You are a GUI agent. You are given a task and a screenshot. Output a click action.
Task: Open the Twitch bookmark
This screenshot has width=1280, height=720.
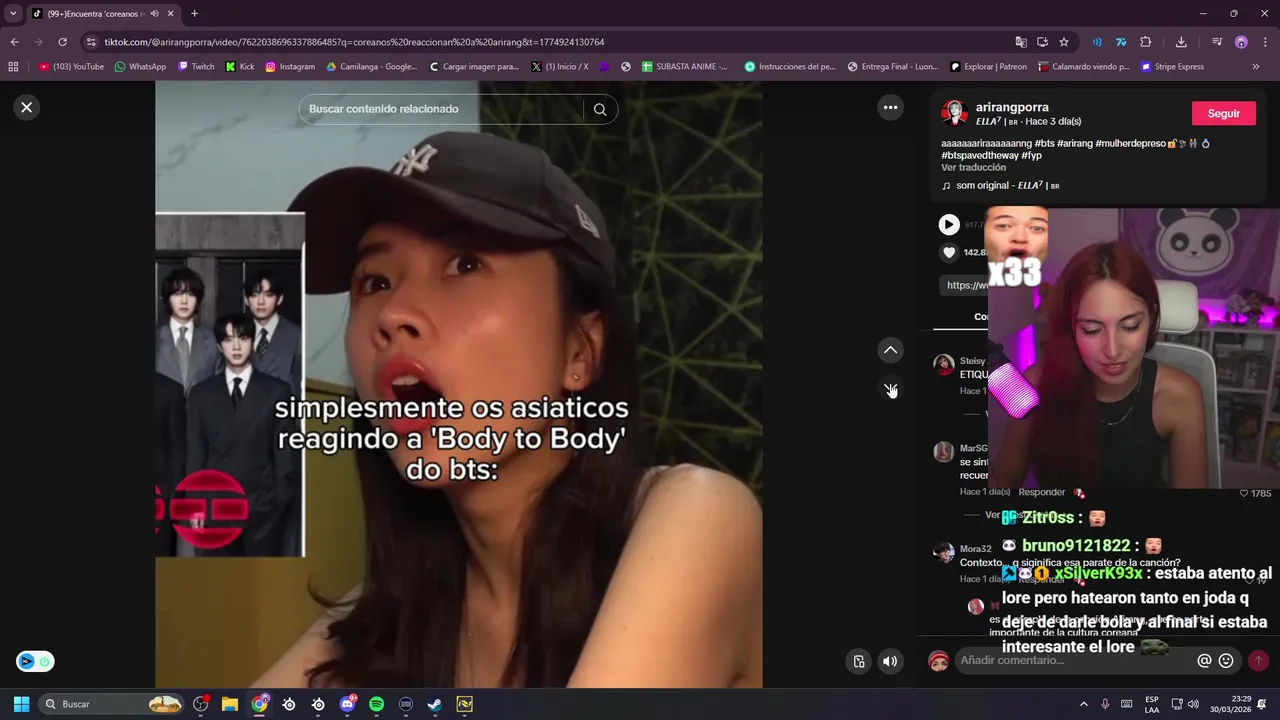coord(196,67)
